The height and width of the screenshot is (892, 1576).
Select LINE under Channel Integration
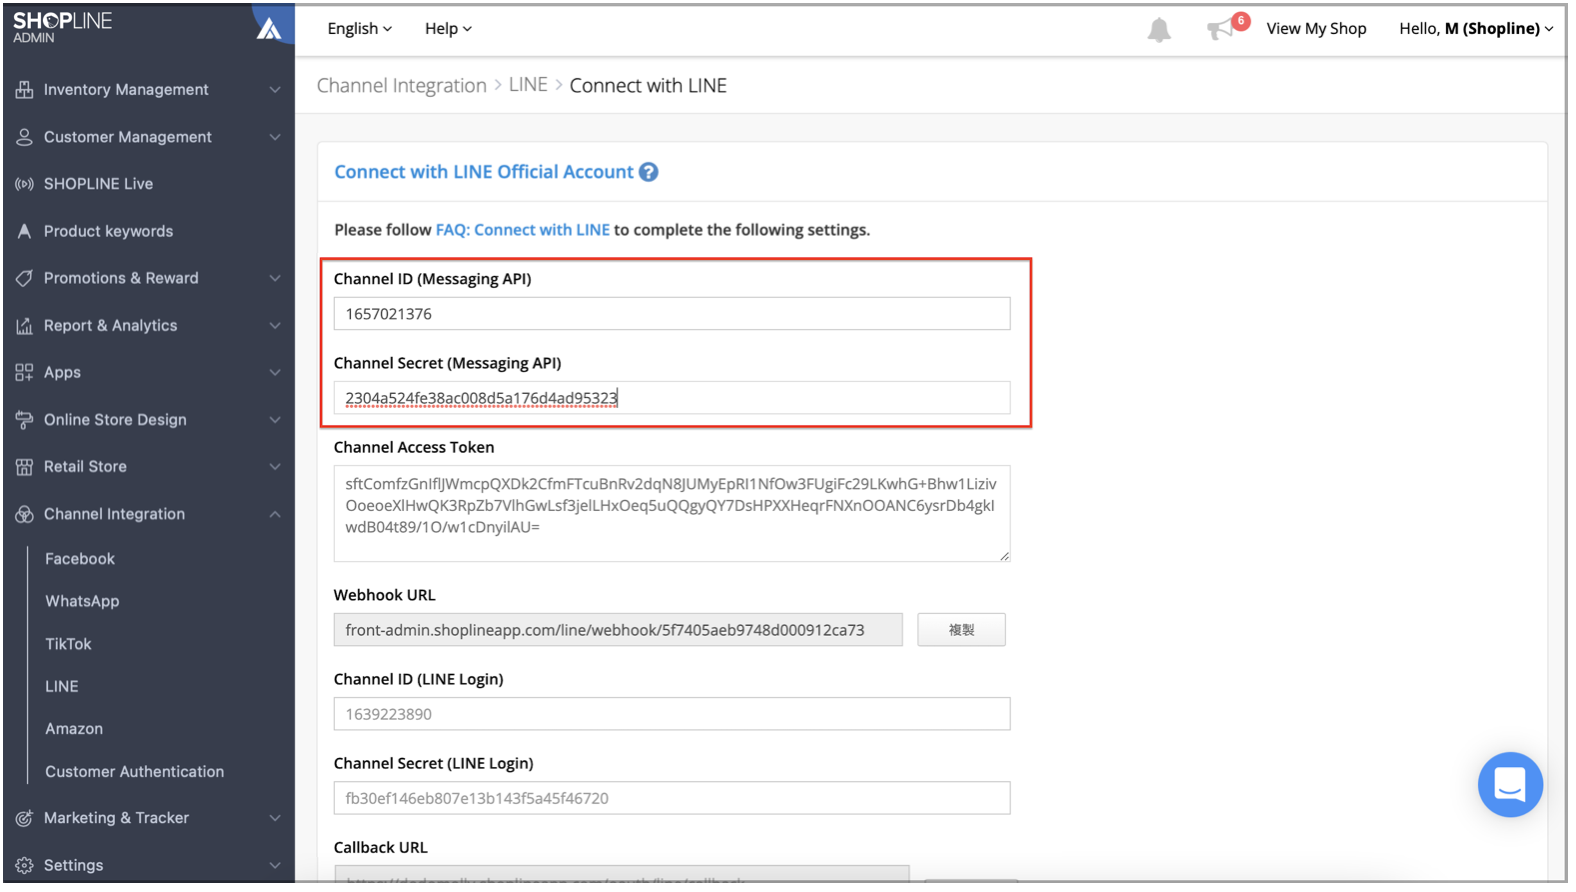[61, 686]
